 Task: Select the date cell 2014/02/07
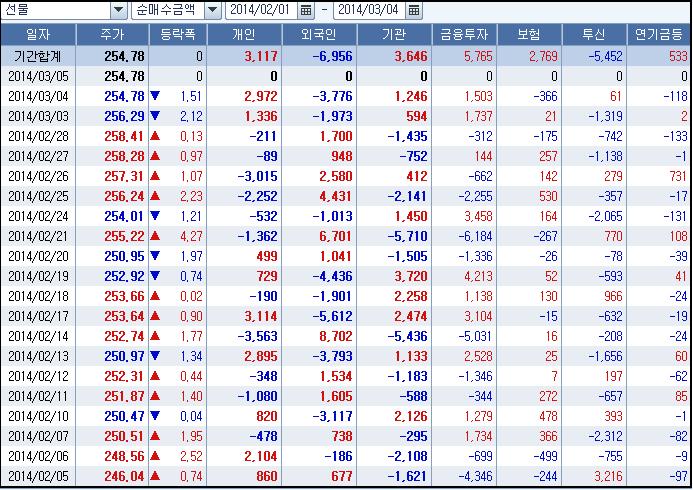coord(38,436)
